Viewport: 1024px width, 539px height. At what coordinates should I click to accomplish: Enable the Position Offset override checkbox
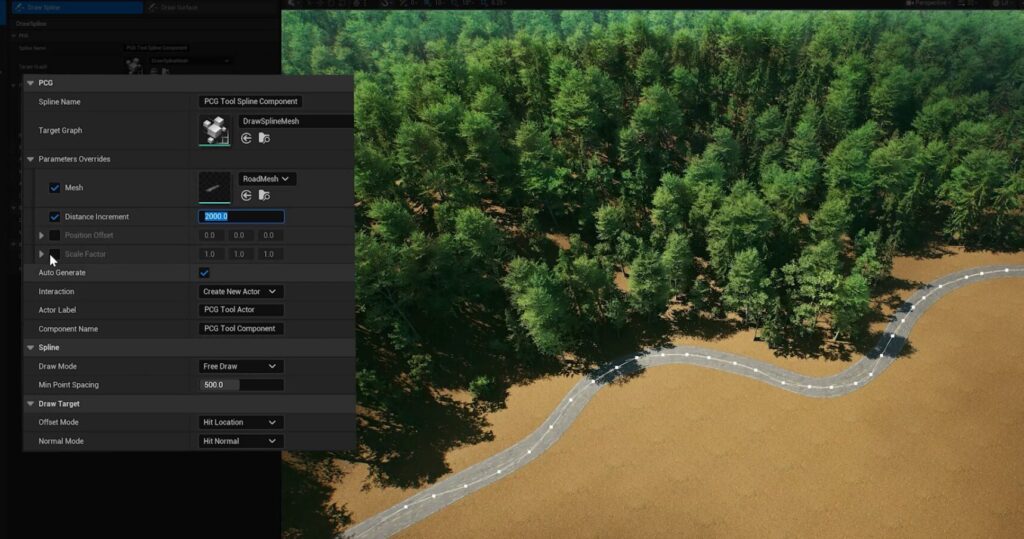[55, 236]
